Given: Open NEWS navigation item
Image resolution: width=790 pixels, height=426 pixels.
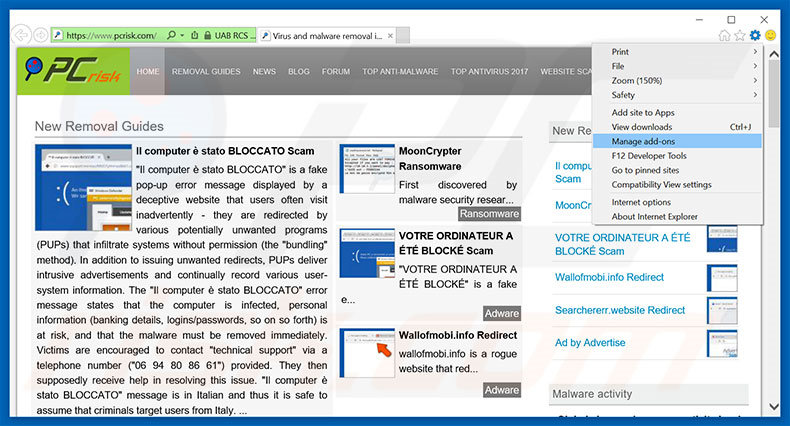Looking at the screenshot, I should pos(265,72).
